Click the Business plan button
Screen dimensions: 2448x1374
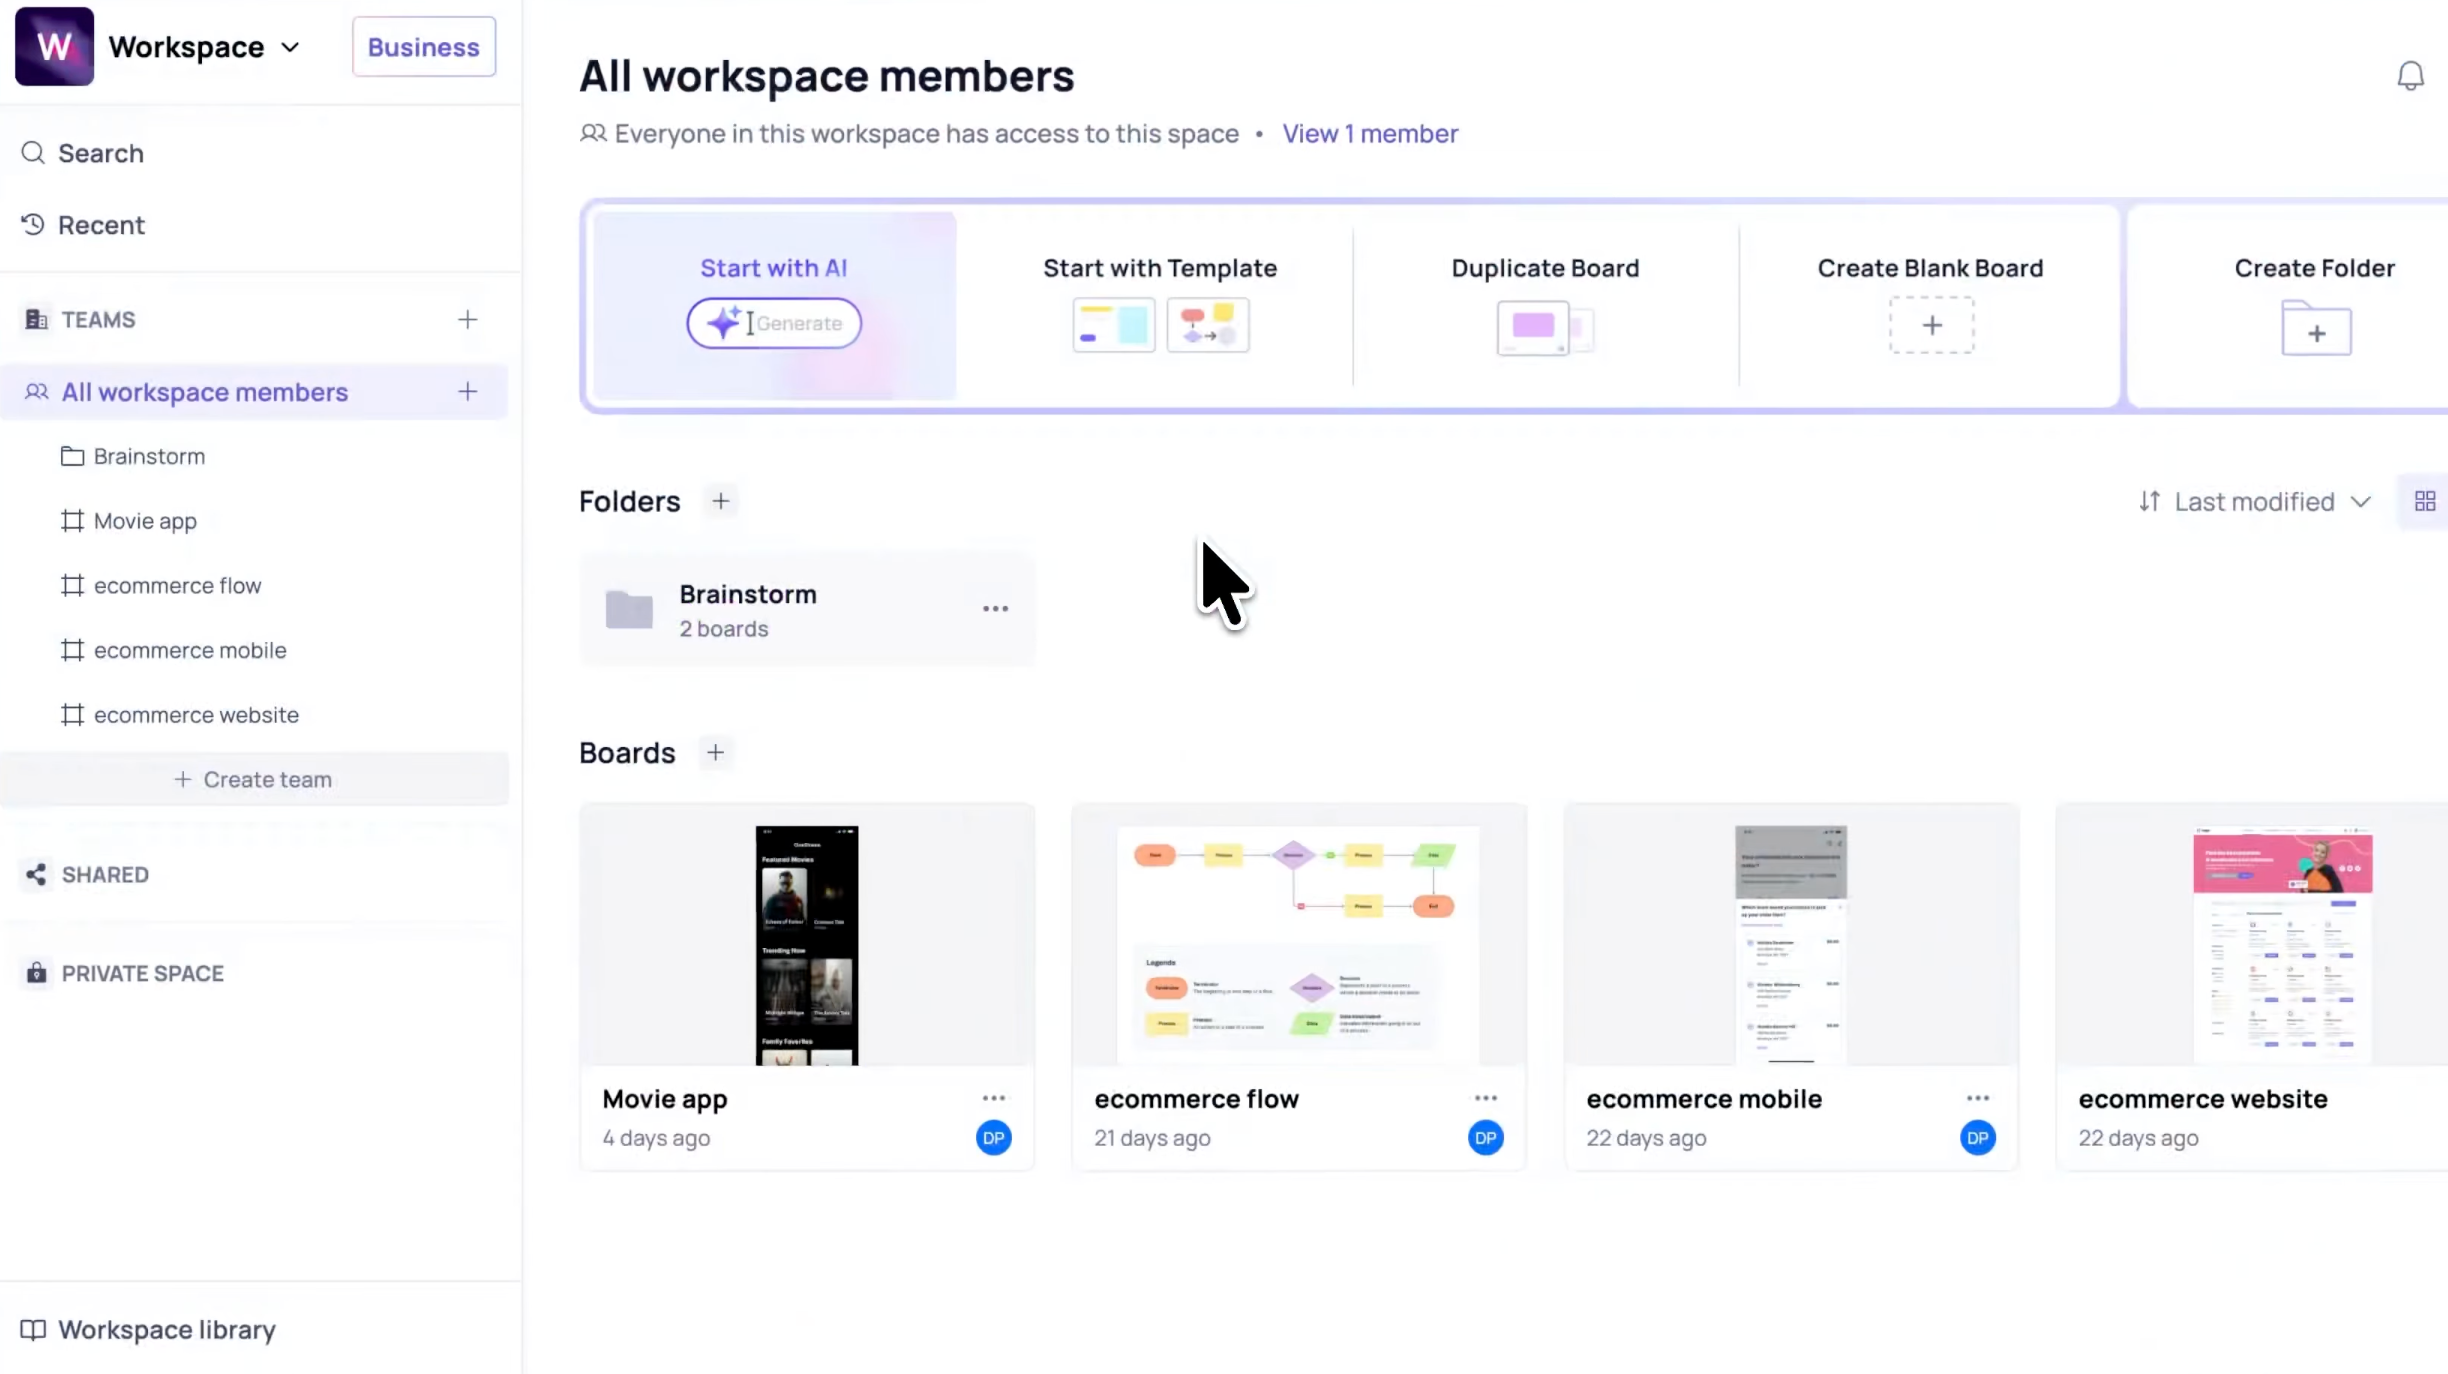(423, 47)
